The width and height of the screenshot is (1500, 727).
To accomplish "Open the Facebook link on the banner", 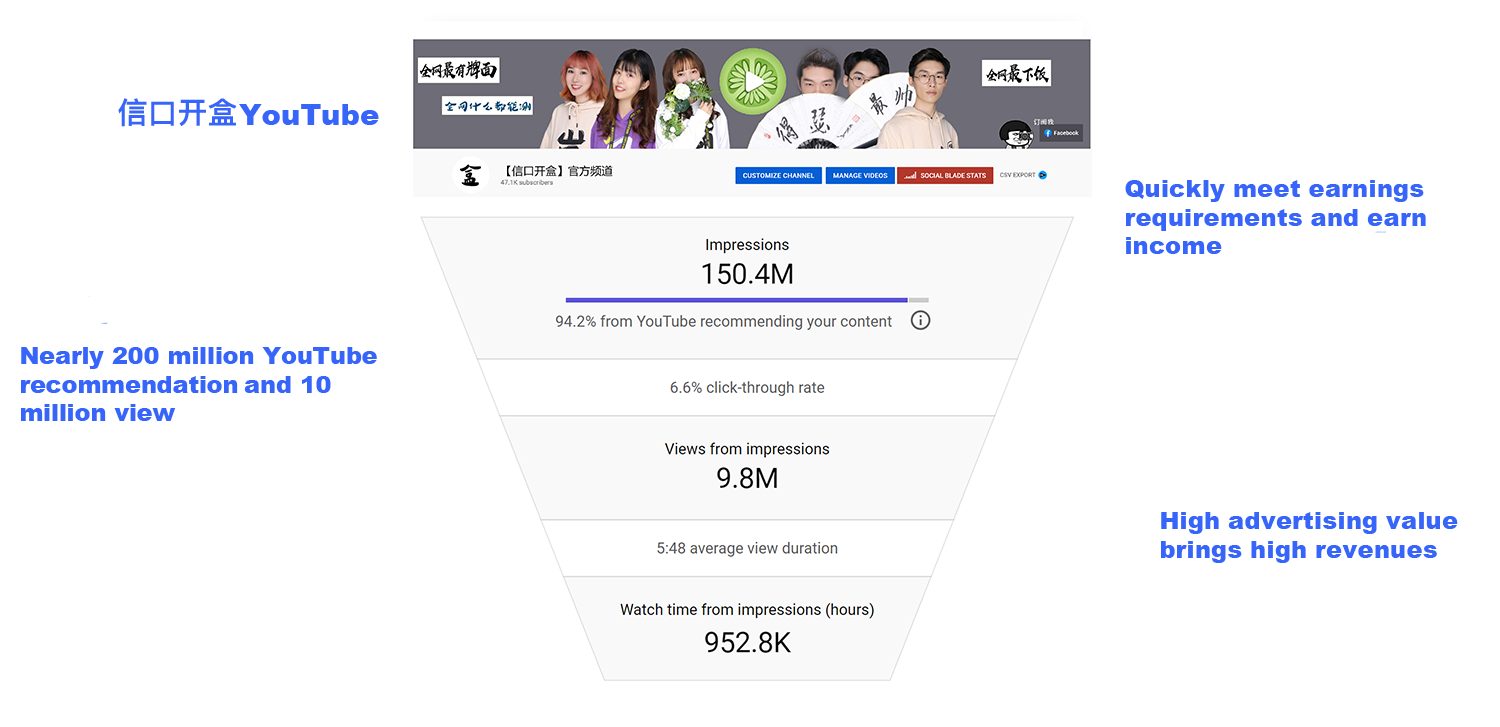I will pyautogui.click(x=1061, y=133).
